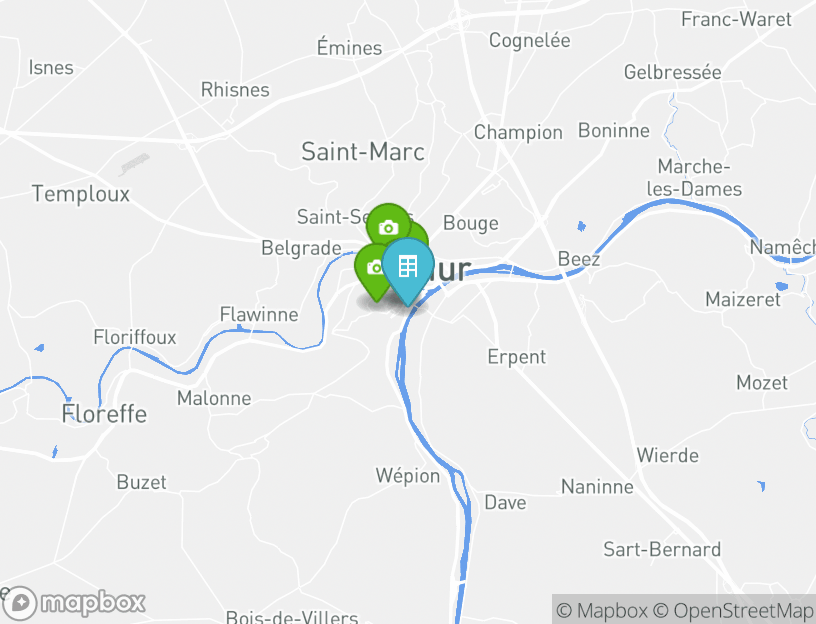Click the Mapbox logo
This screenshot has width=816, height=624.
coord(73,603)
